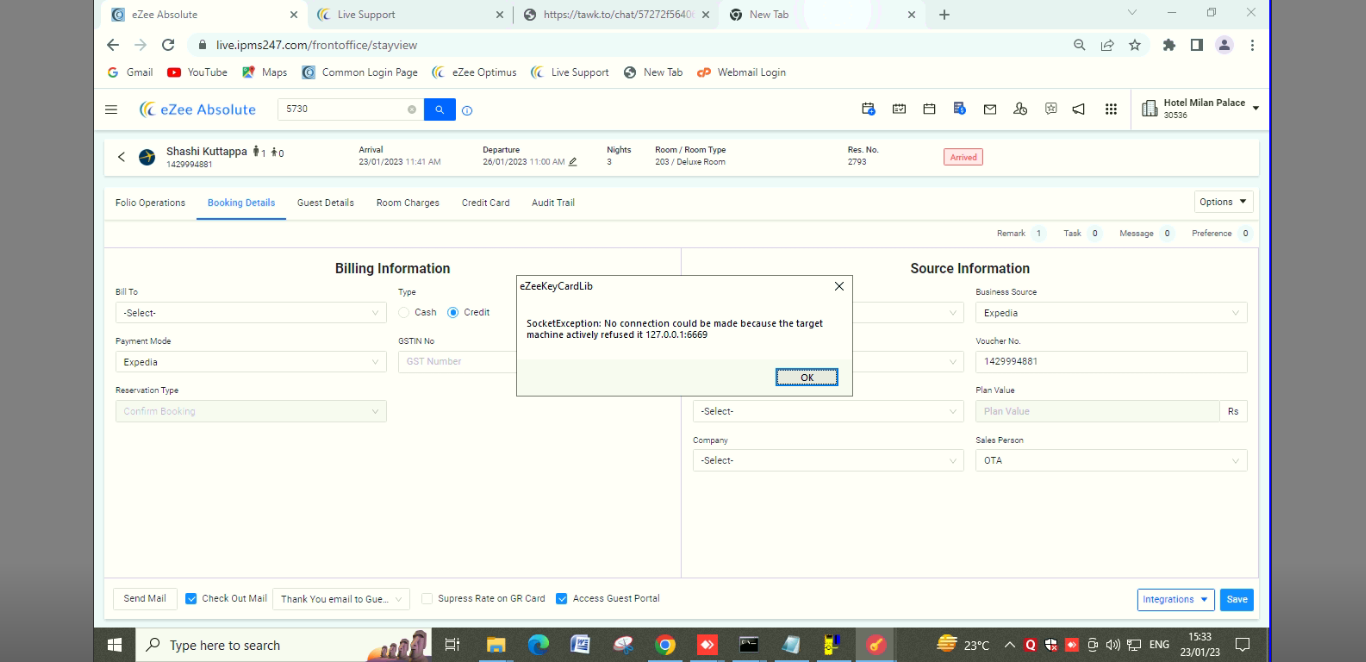The image size is (1366, 662).
Task: Open the hamburger navigation menu
Action: [x=111, y=109]
